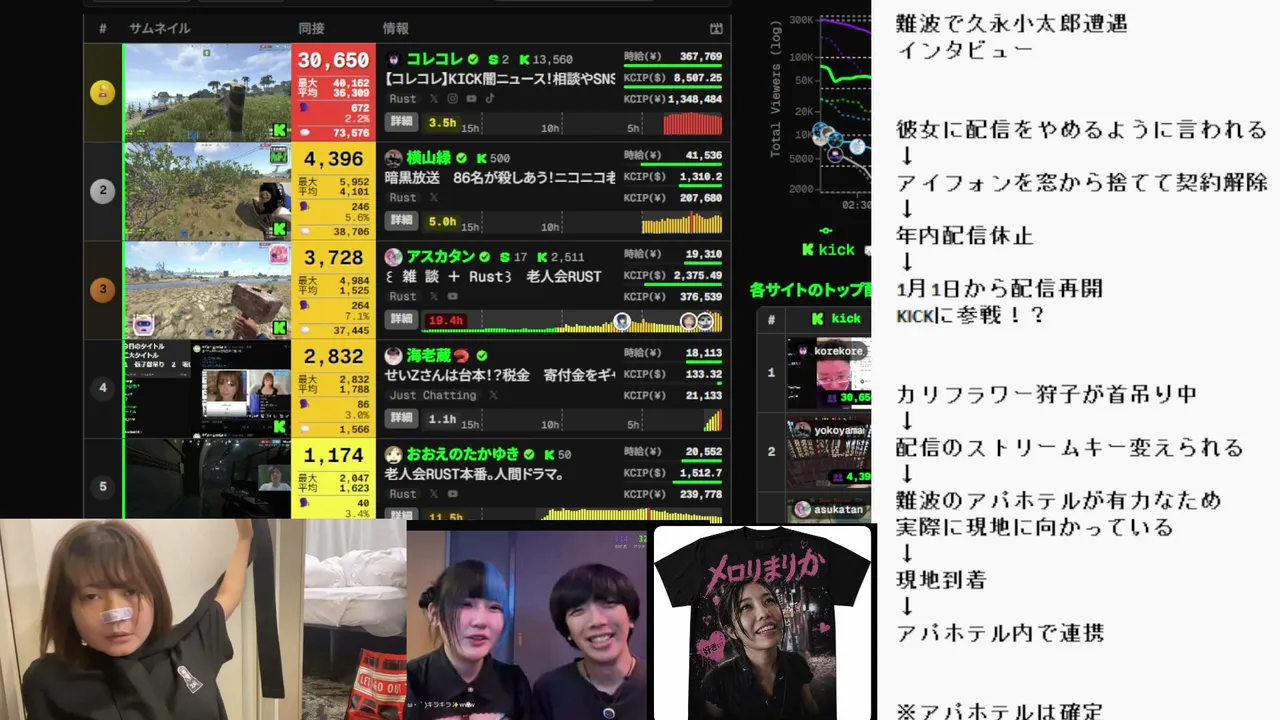Open the yokoyama thumbnail in Kick top list

tap(828, 452)
